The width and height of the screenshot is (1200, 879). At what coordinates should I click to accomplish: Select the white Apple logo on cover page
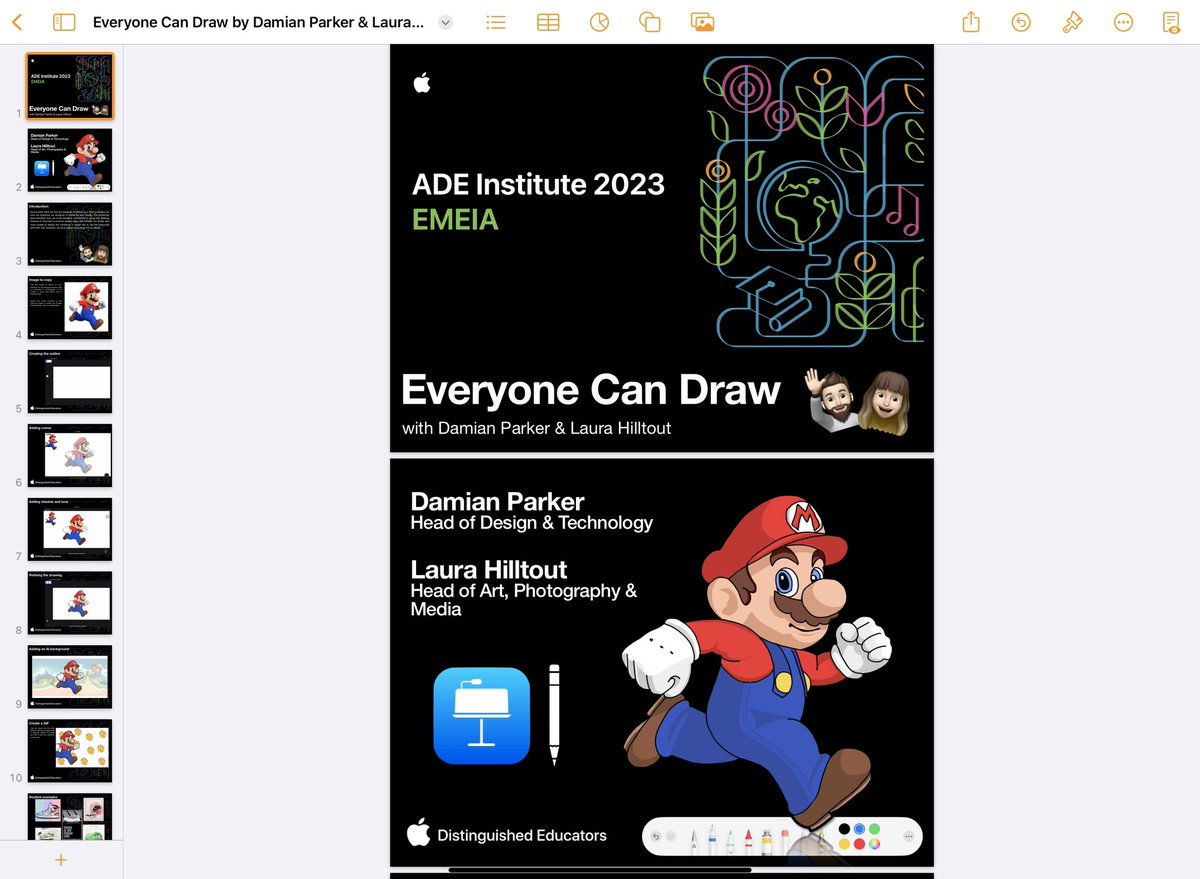click(x=422, y=82)
